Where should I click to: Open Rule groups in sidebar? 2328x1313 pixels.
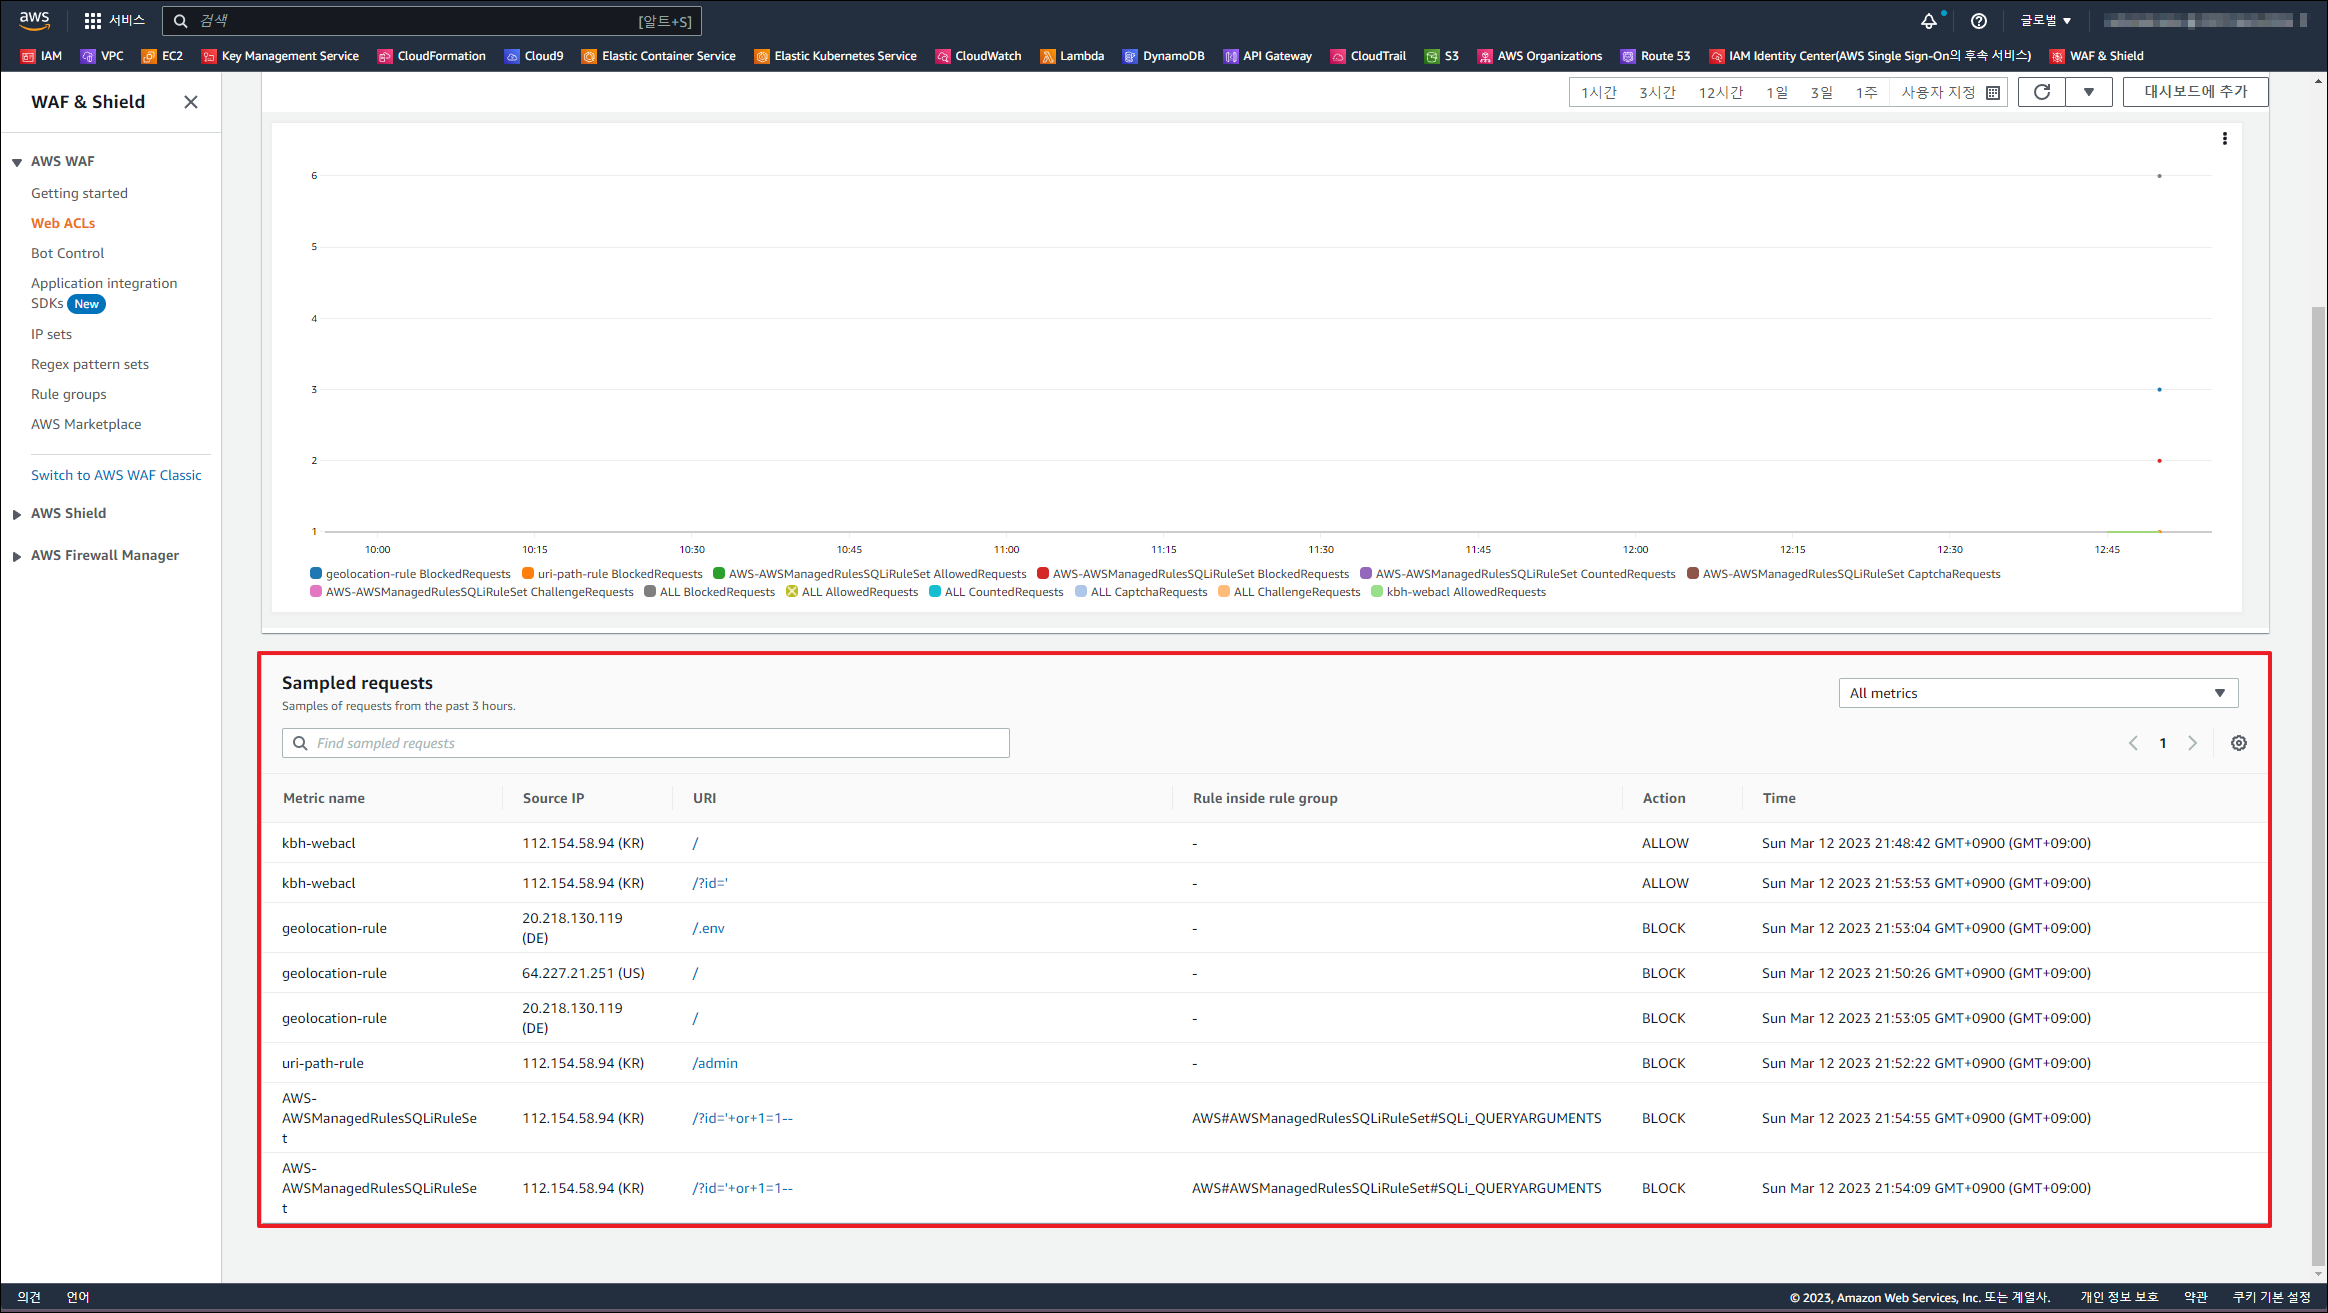click(68, 394)
